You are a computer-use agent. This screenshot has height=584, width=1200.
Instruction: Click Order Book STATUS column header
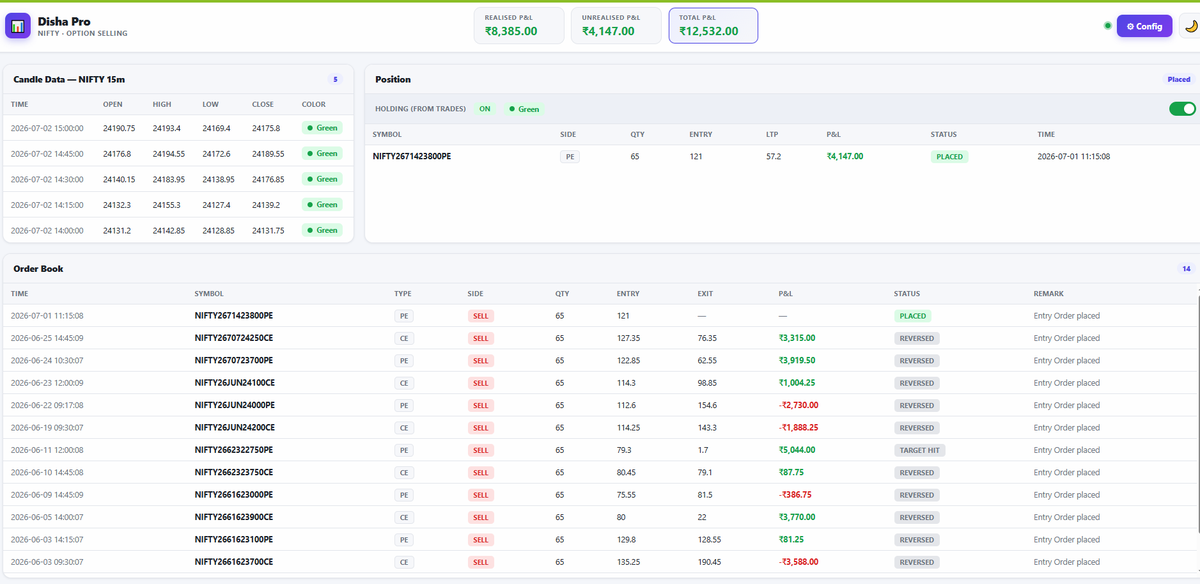[x=907, y=294]
